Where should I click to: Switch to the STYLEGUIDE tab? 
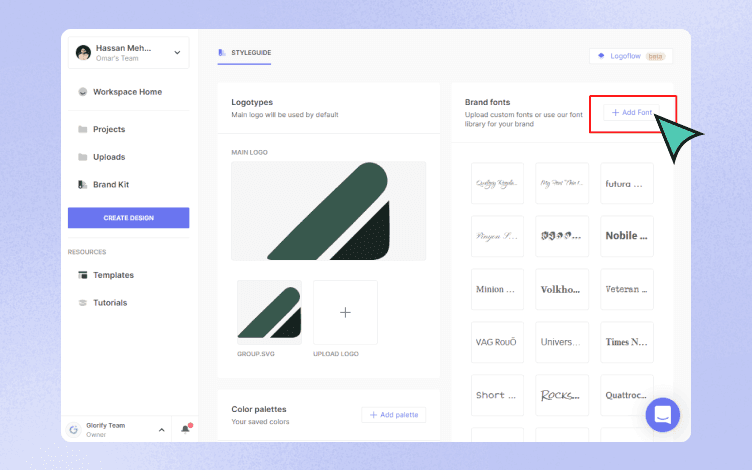pos(245,53)
